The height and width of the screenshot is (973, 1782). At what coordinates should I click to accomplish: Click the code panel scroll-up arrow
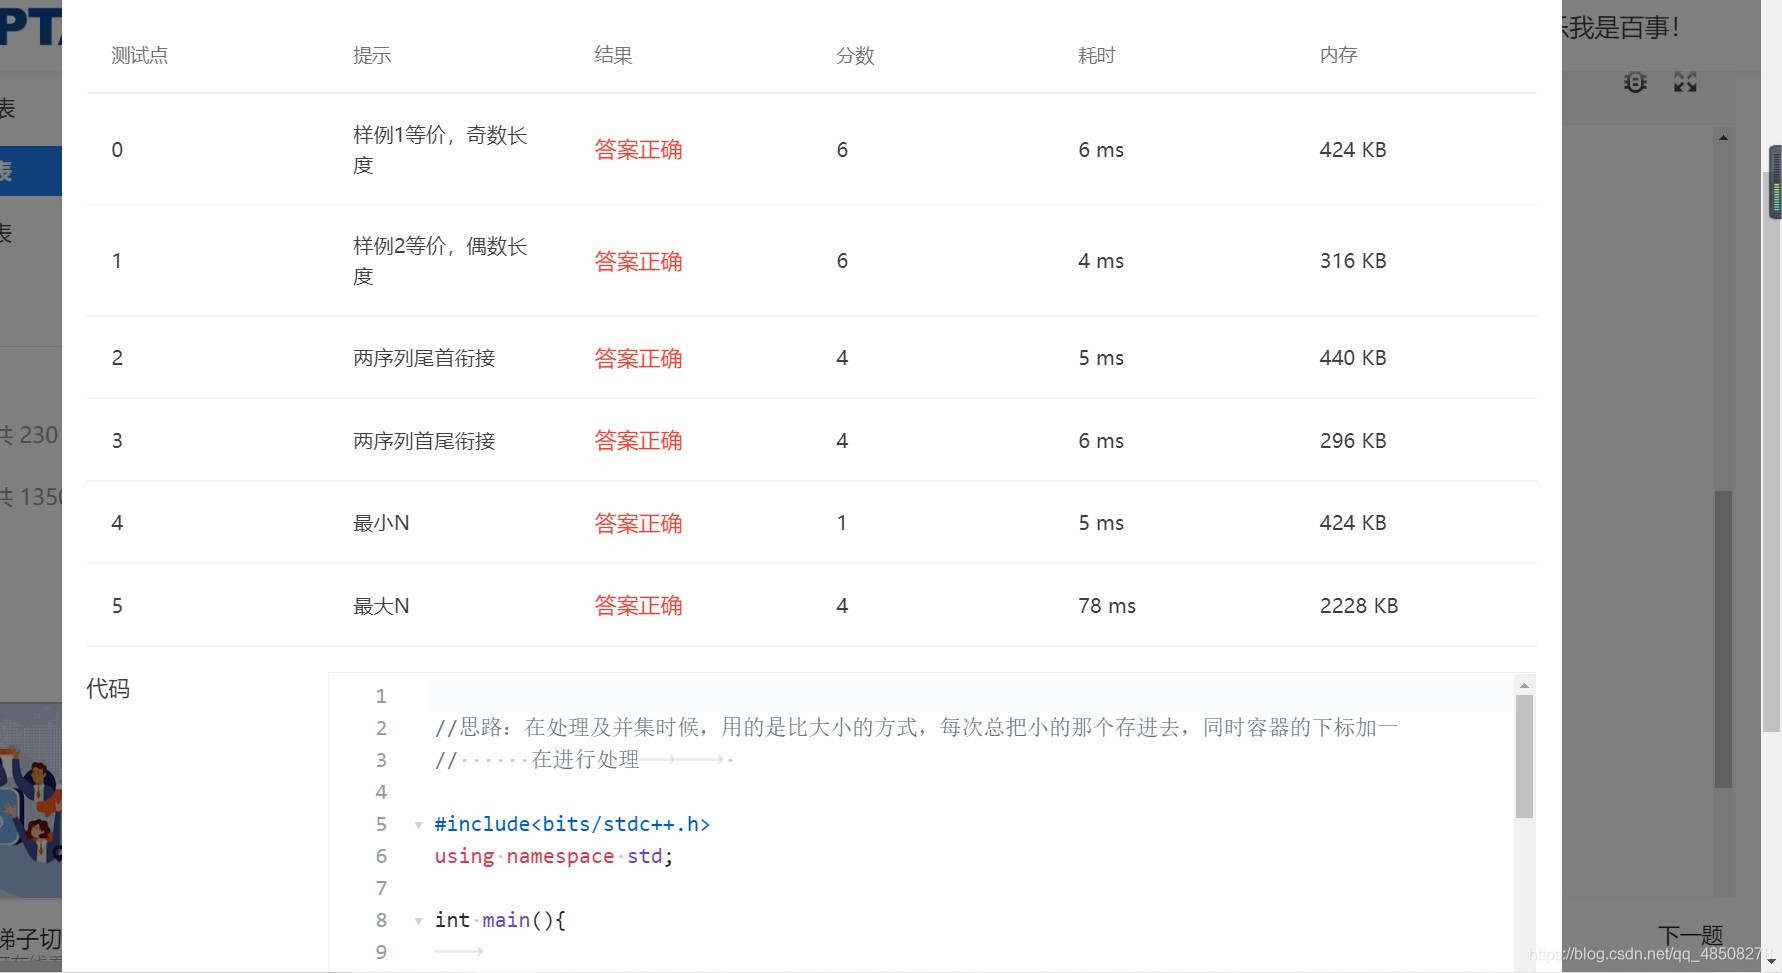click(x=1523, y=683)
